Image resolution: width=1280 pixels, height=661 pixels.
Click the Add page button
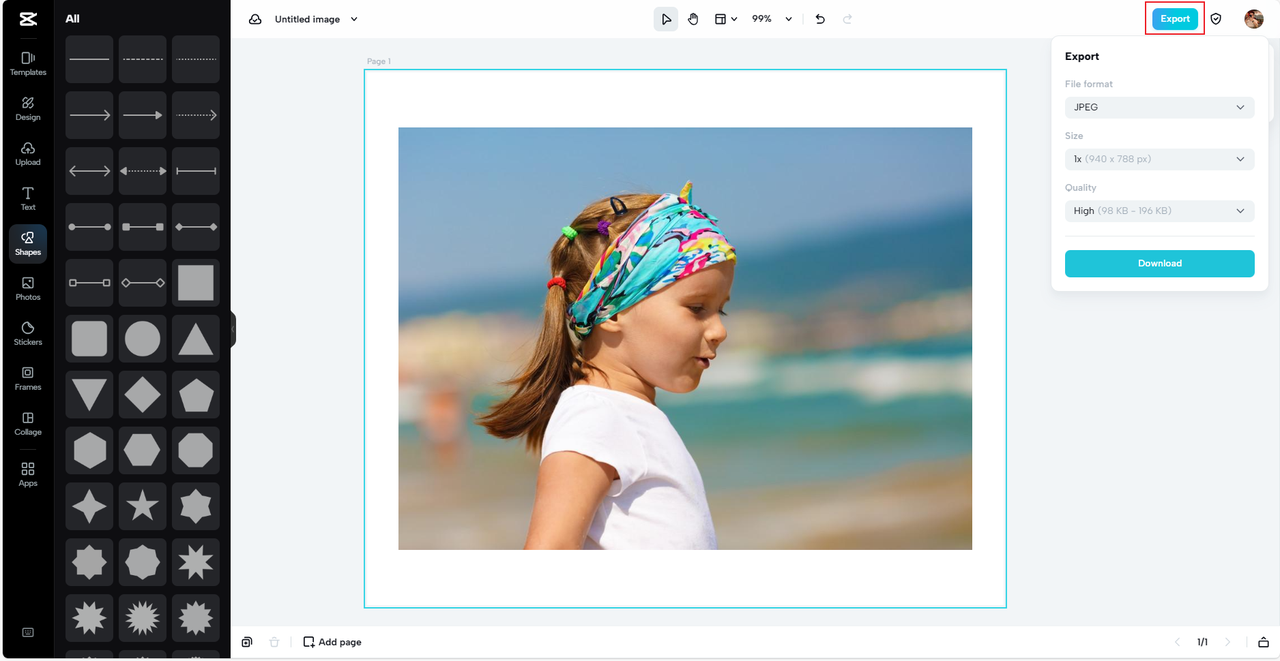tap(332, 642)
